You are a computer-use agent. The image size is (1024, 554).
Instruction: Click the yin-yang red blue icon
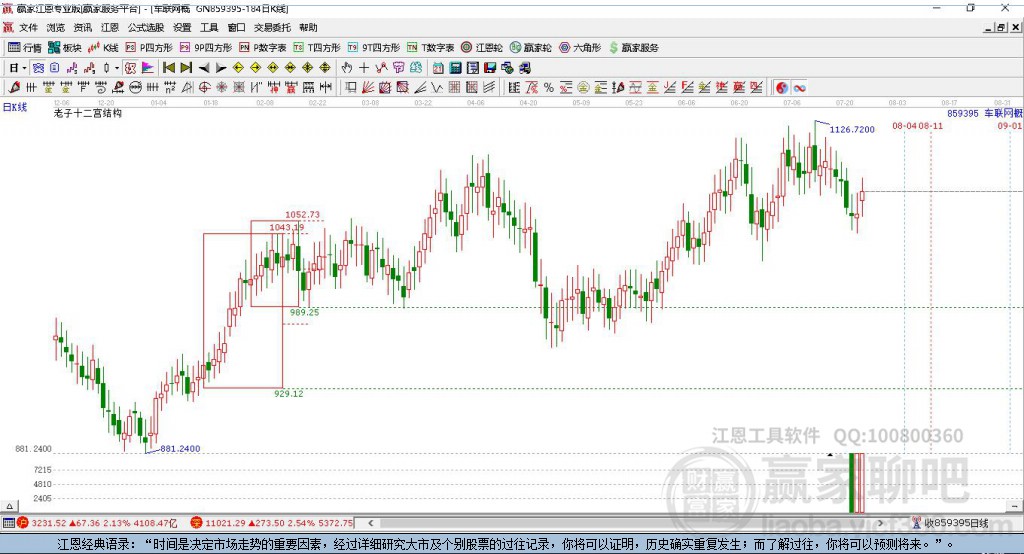tap(782, 88)
